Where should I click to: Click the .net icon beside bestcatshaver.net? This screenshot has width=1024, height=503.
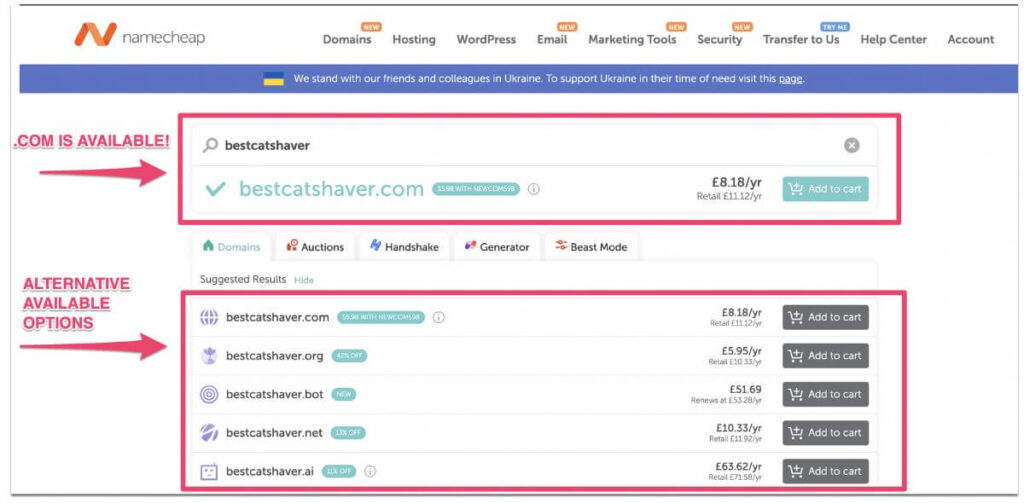[209, 432]
